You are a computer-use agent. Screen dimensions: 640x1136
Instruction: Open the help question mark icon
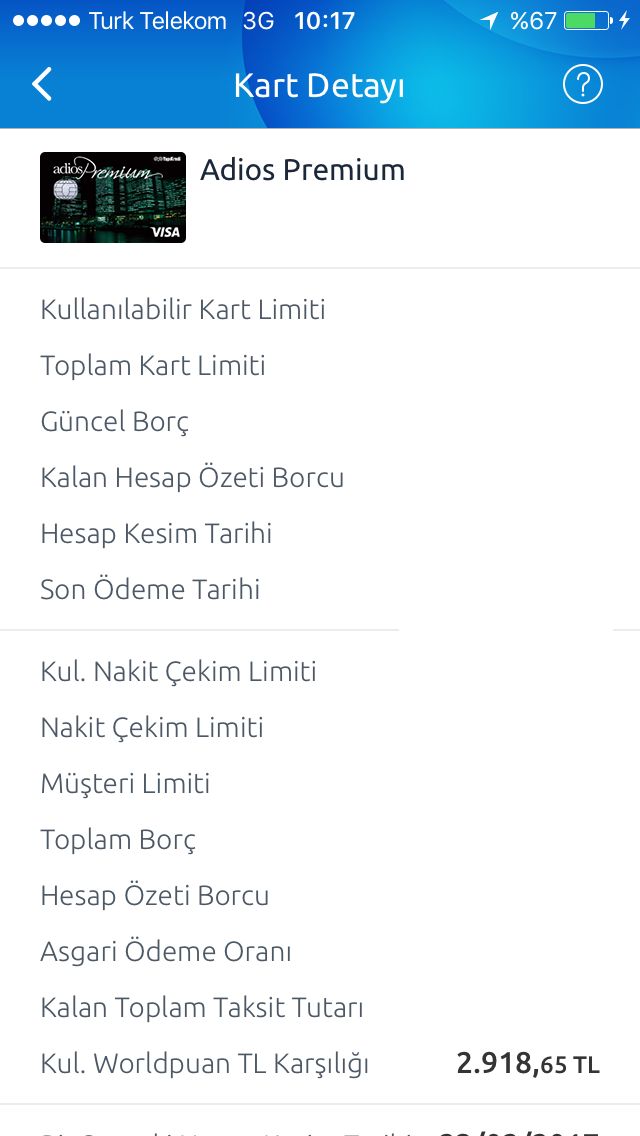click(583, 85)
